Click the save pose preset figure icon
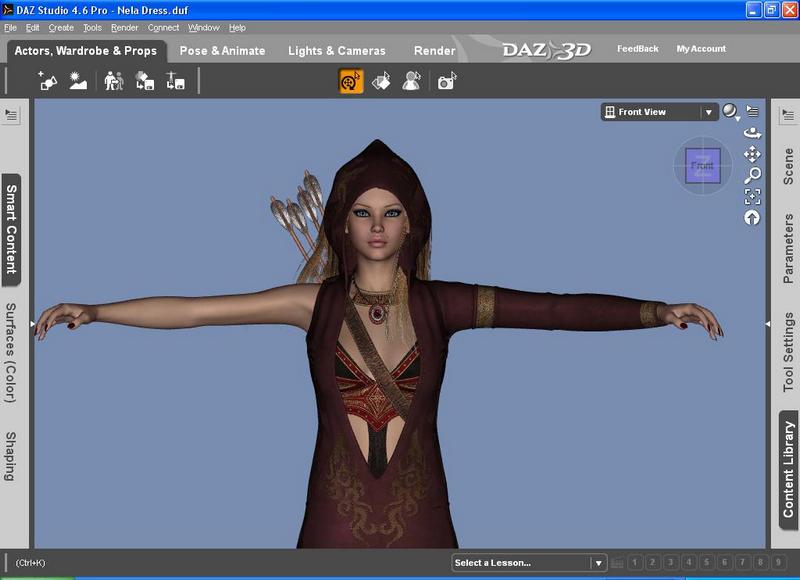This screenshot has height=580, width=800. (x=175, y=81)
